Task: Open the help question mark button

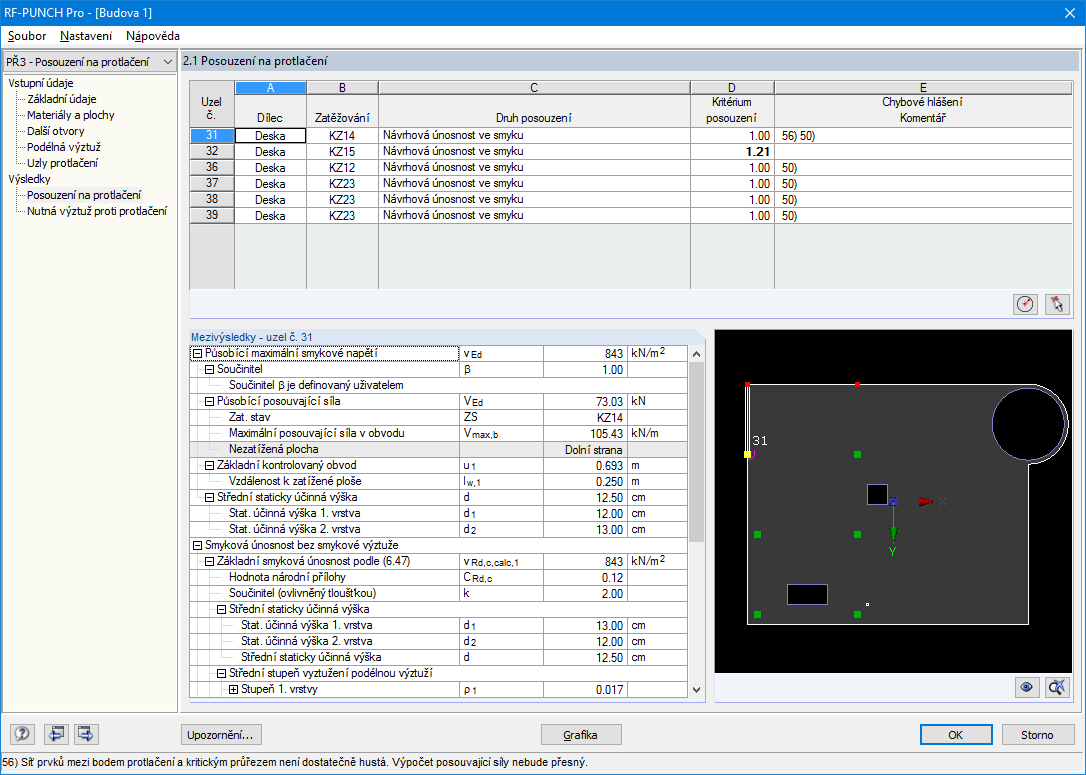Action: [x=22, y=734]
